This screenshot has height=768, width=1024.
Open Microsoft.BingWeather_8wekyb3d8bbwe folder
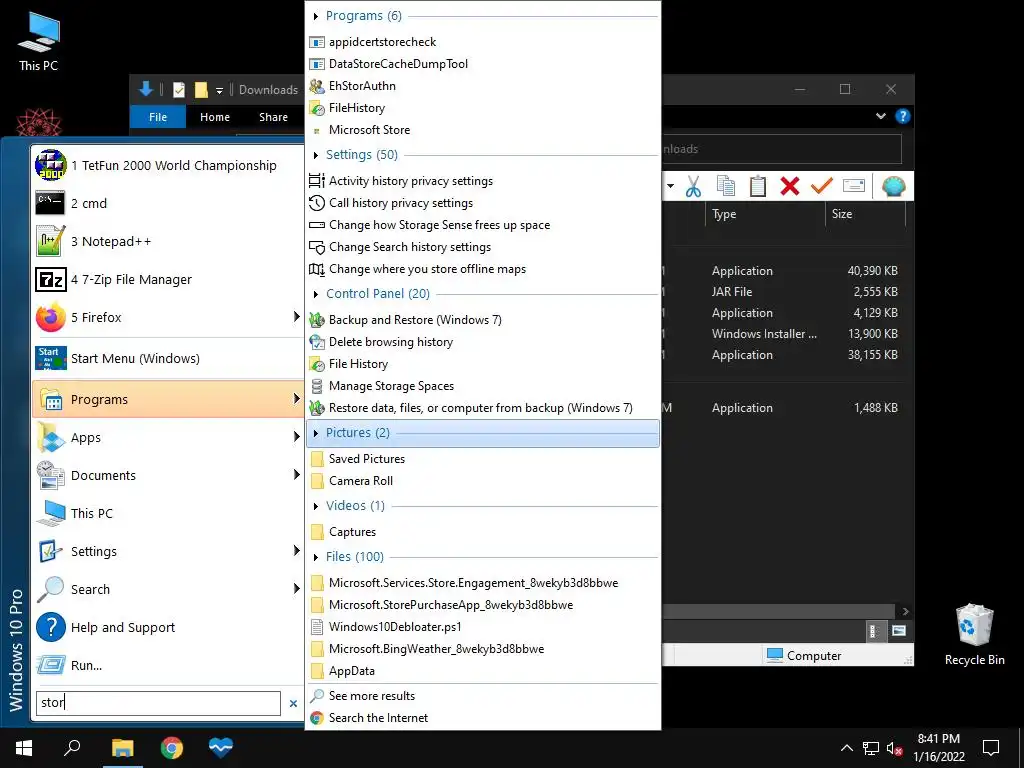483,648
